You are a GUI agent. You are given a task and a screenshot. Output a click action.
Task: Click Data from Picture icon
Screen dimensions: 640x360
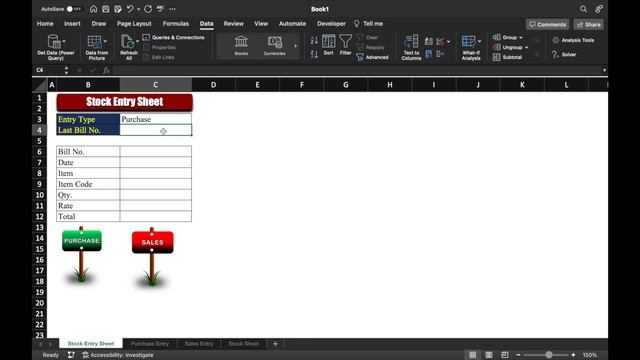94,42
